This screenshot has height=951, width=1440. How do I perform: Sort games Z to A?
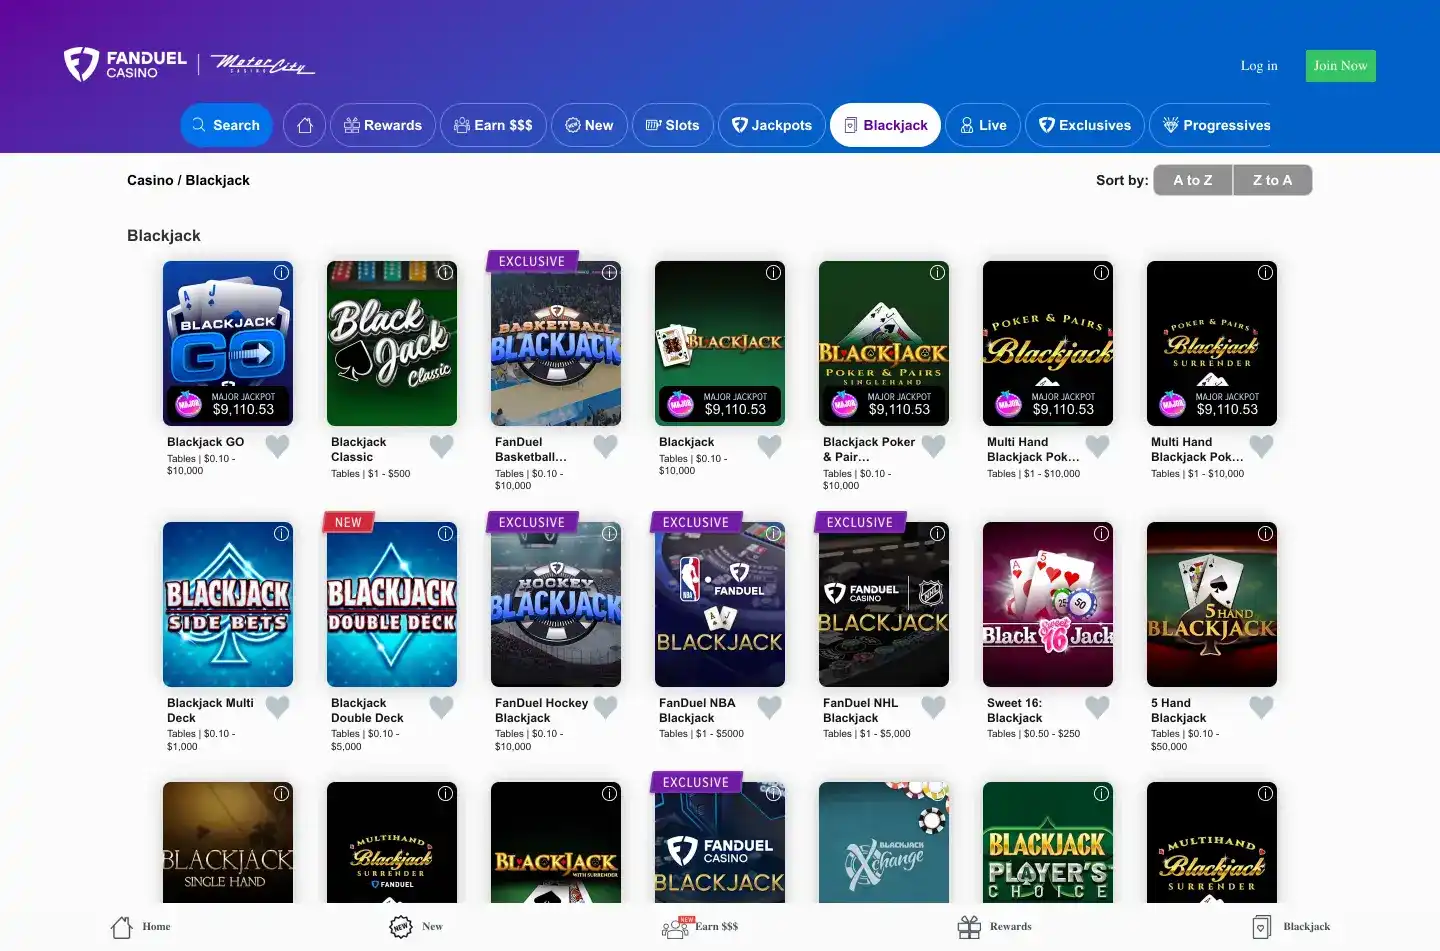pyautogui.click(x=1272, y=180)
